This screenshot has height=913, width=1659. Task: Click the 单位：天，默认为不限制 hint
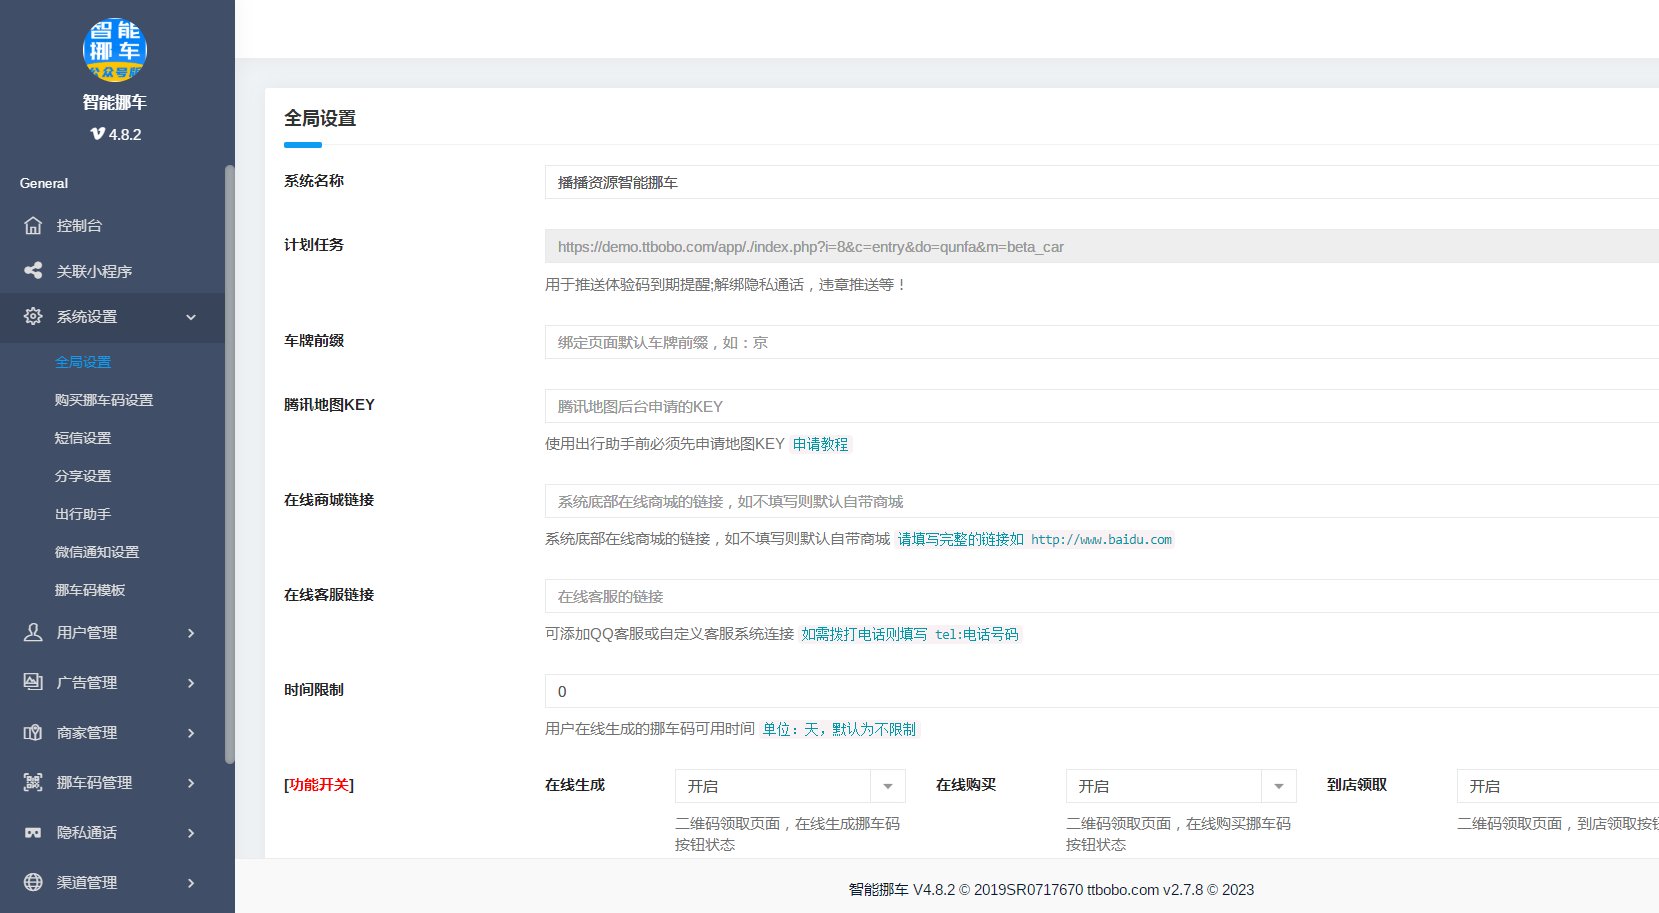pos(839,729)
